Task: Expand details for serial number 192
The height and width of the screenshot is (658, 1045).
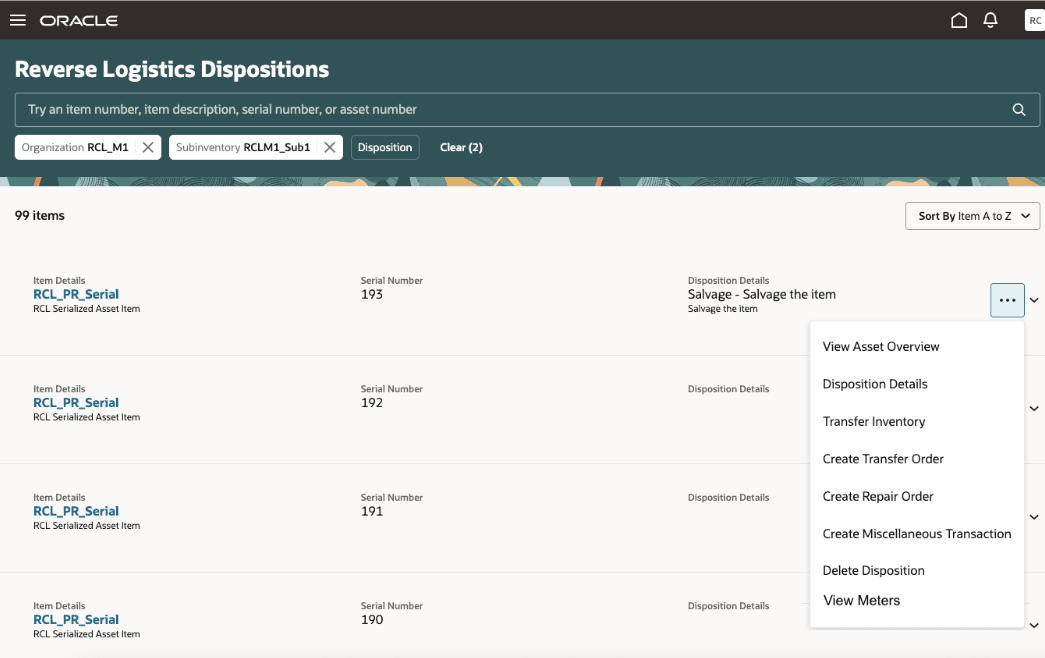Action: [x=1034, y=408]
